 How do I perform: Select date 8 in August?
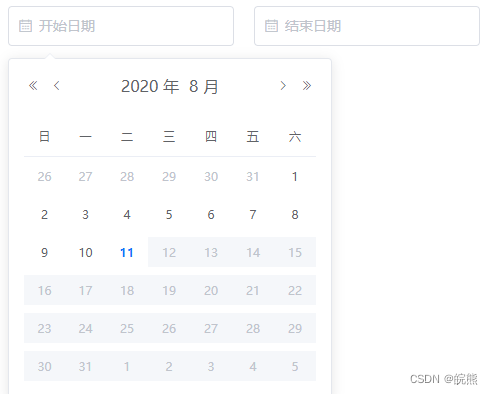pos(295,214)
